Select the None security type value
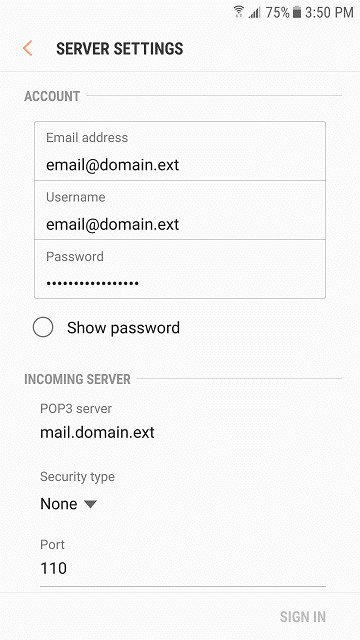Viewport: 360px width, 640px height. [x=59, y=504]
